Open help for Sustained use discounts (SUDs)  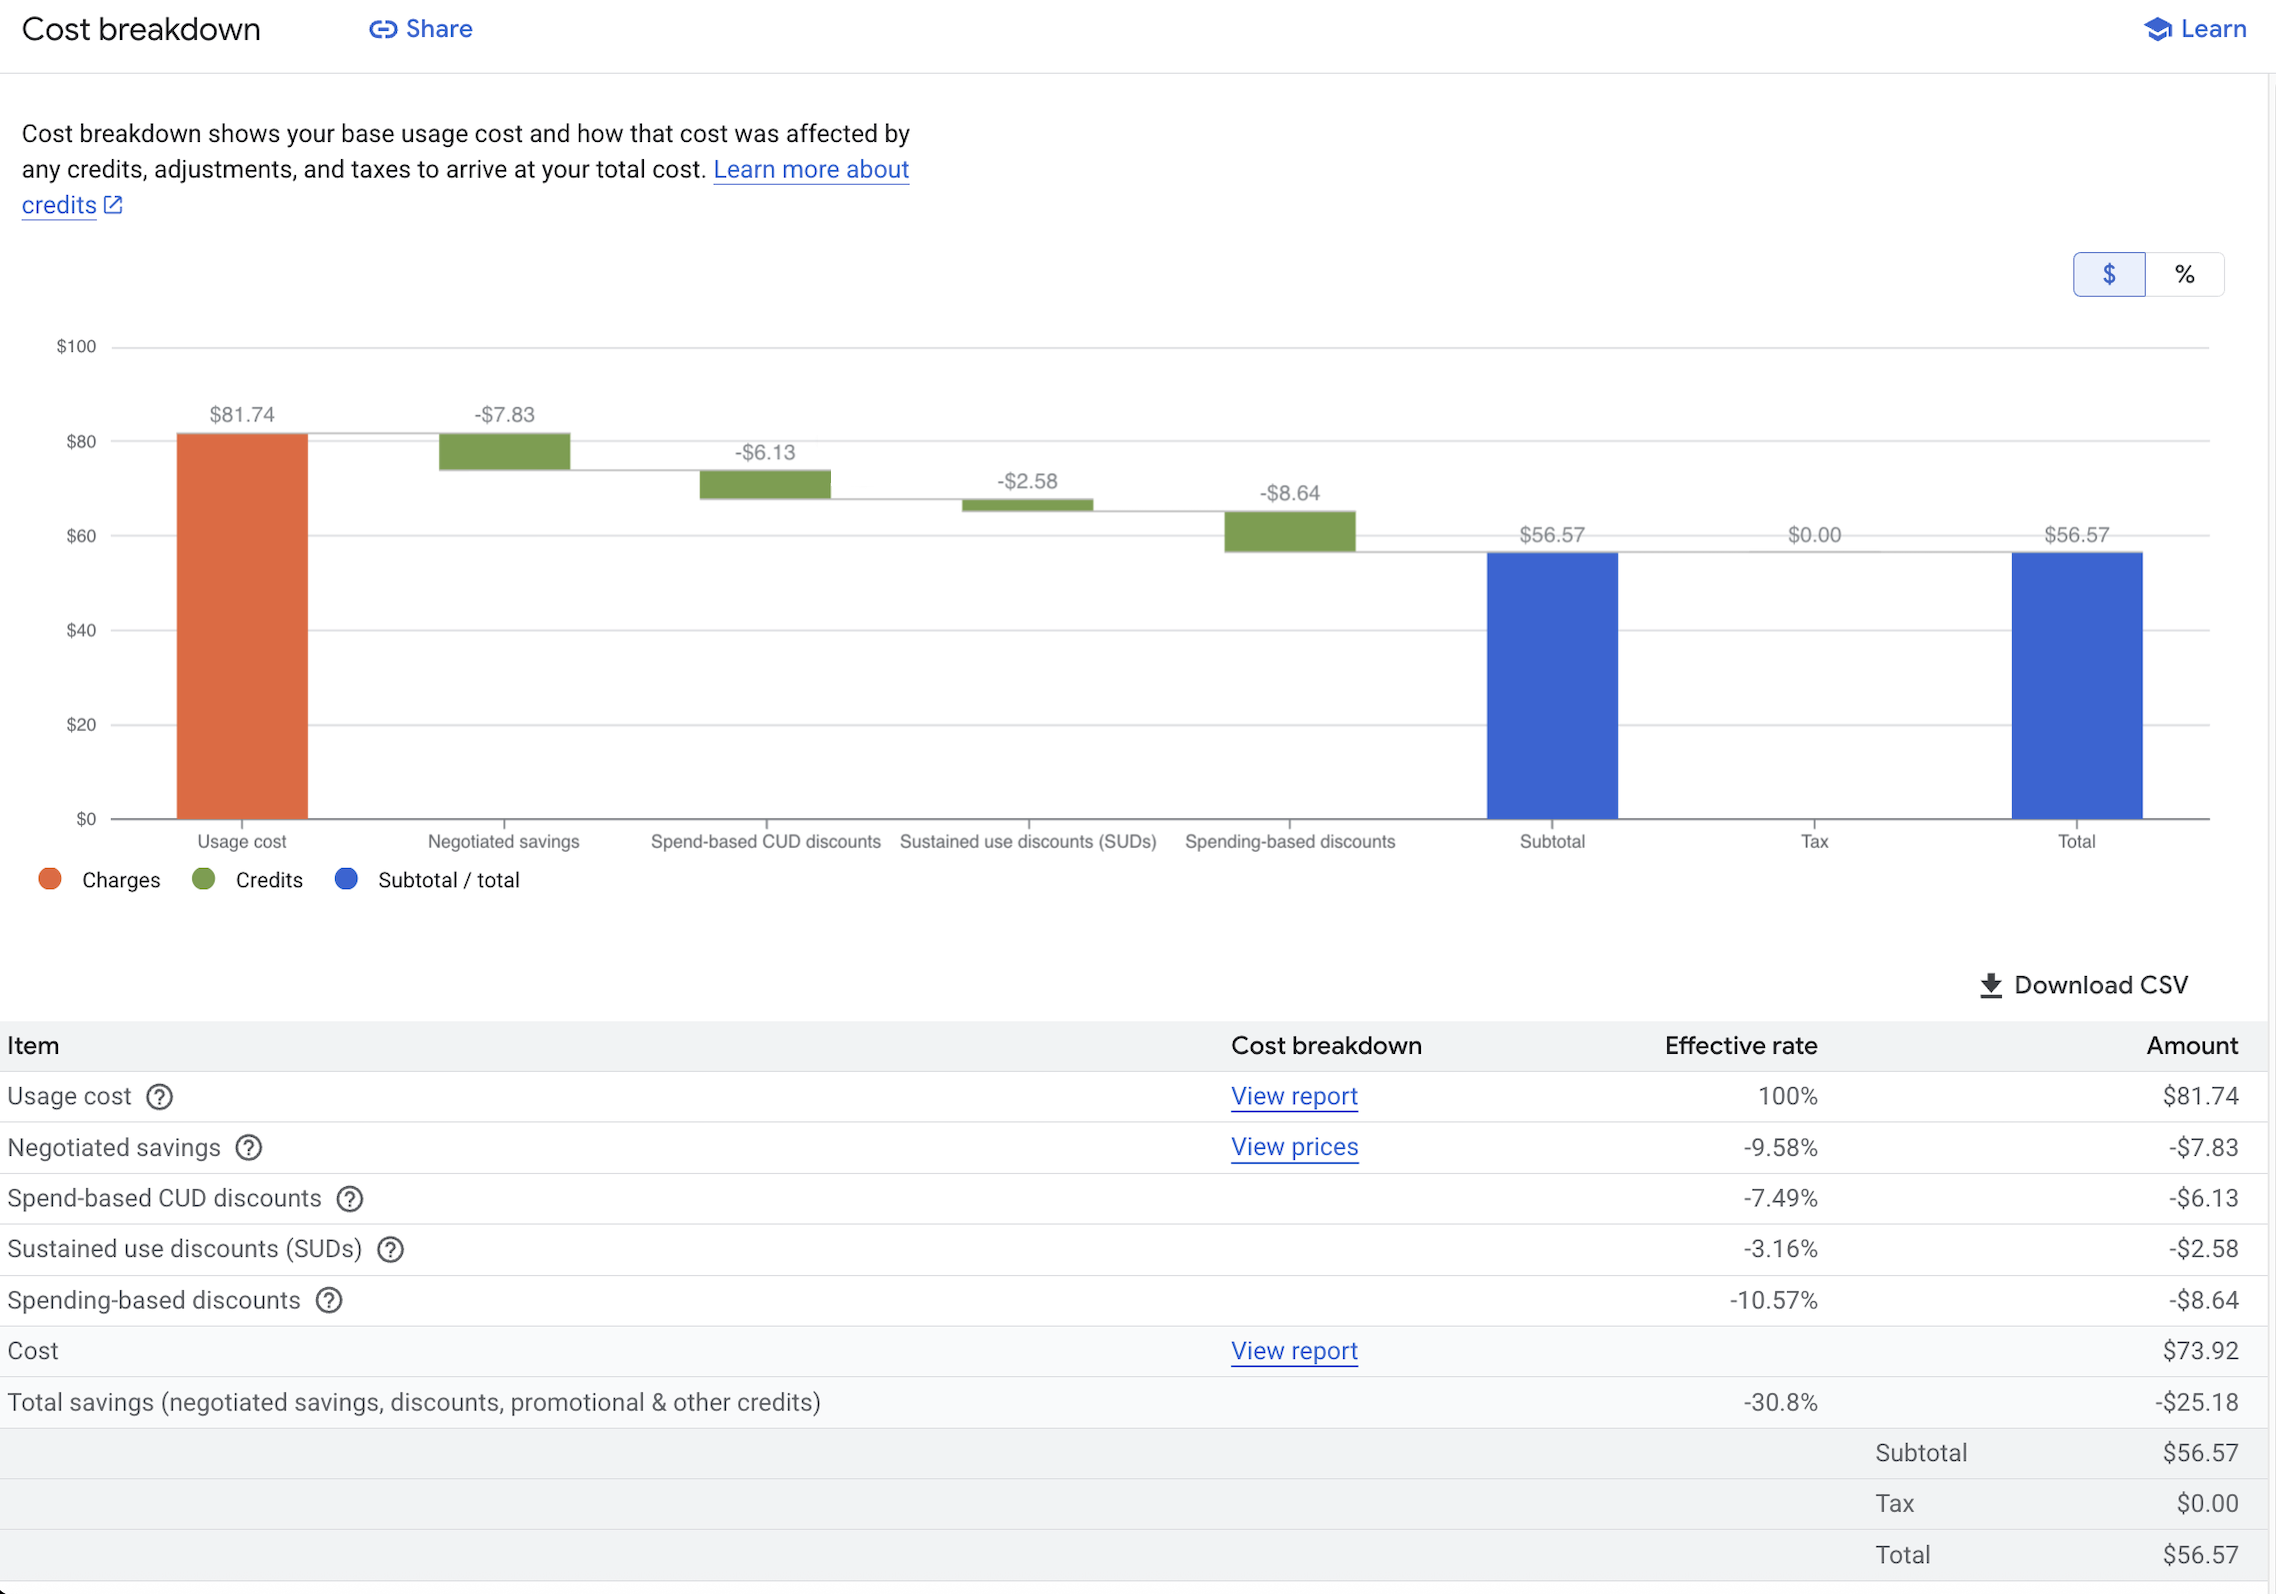[390, 1250]
